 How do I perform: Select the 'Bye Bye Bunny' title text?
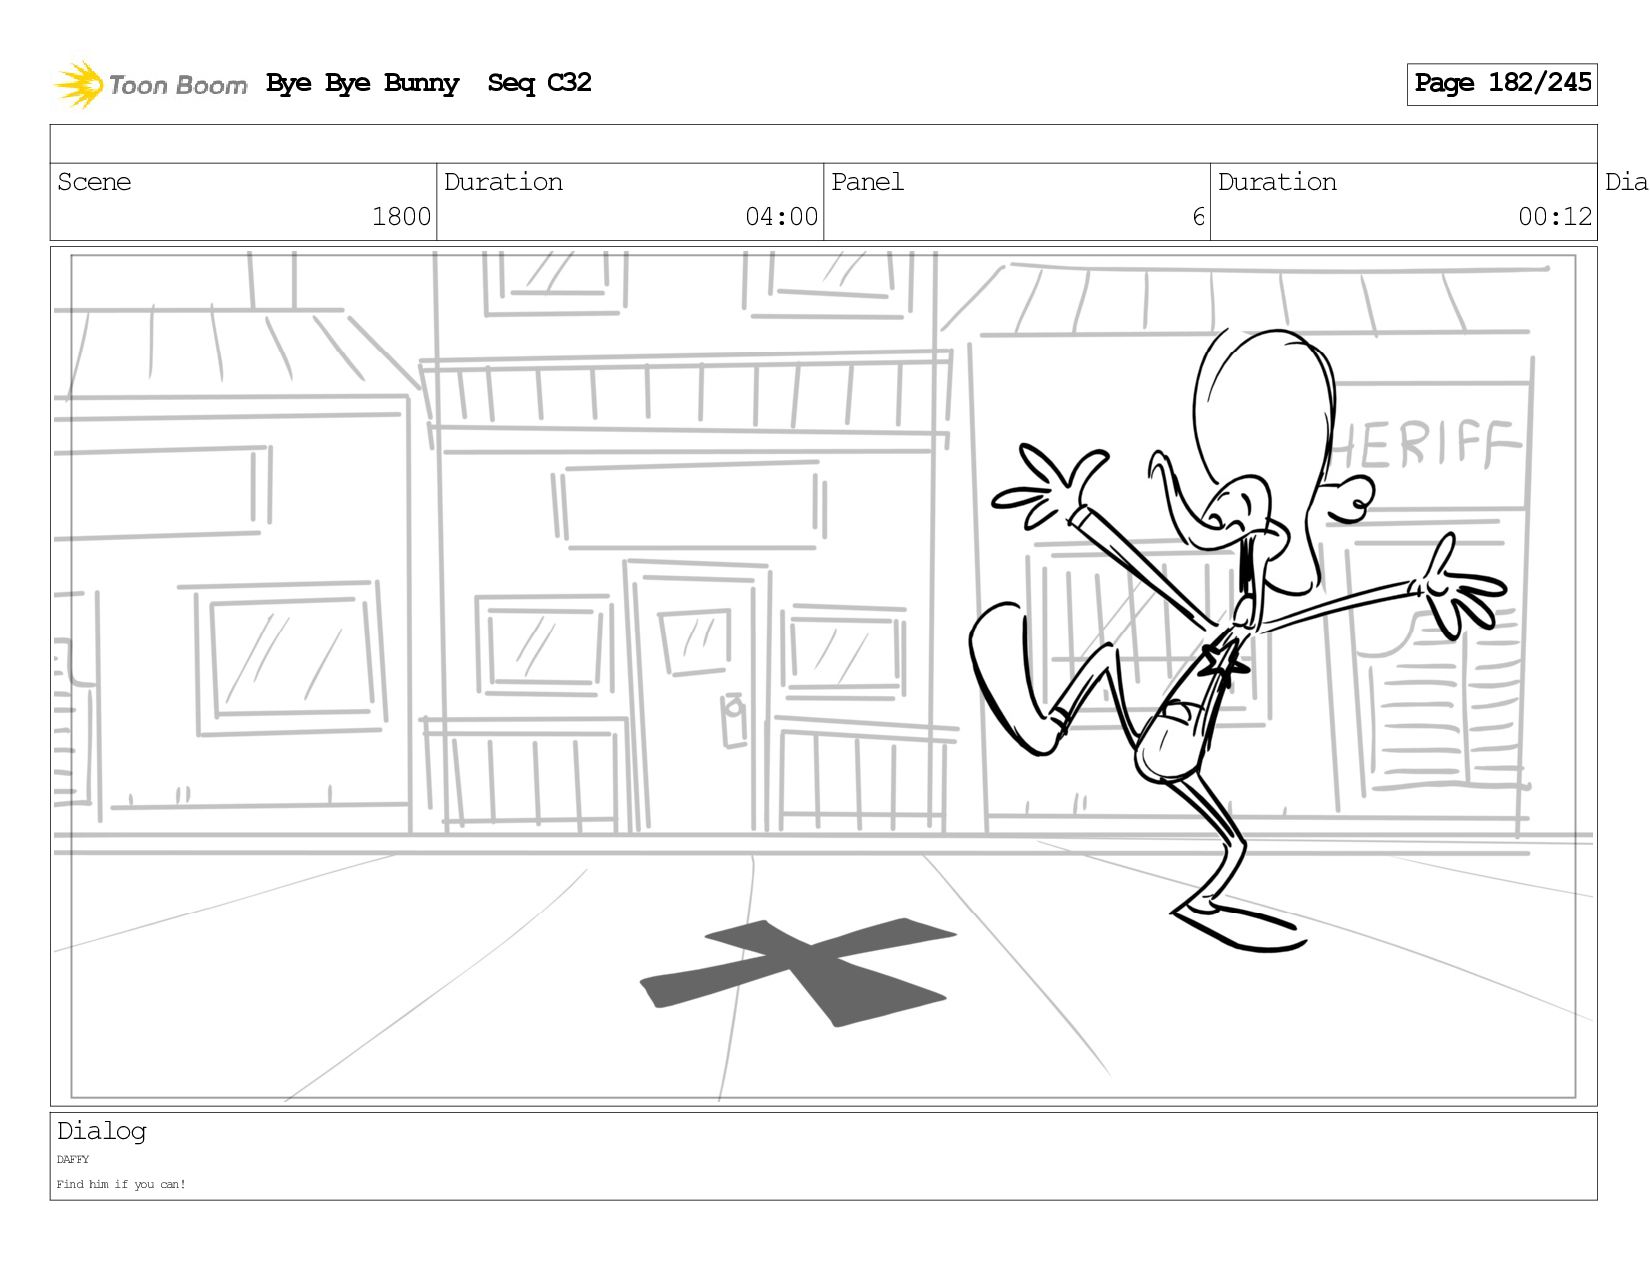click(x=363, y=83)
